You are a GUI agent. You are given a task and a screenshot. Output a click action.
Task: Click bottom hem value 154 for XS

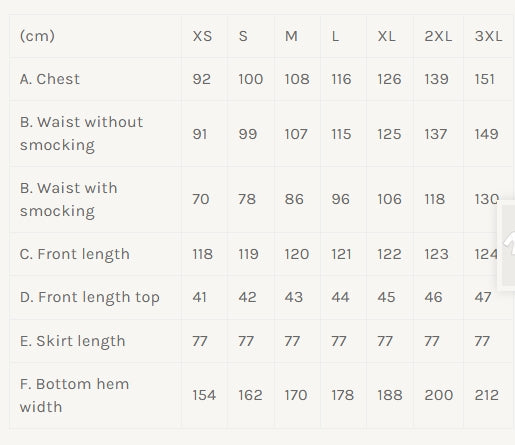(204, 395)
